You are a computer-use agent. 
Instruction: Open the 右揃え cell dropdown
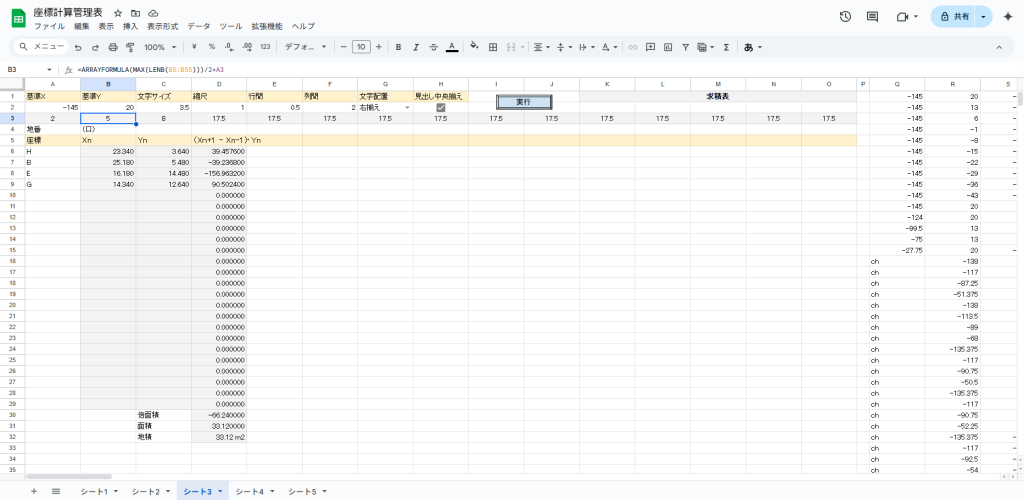(408, 107)
